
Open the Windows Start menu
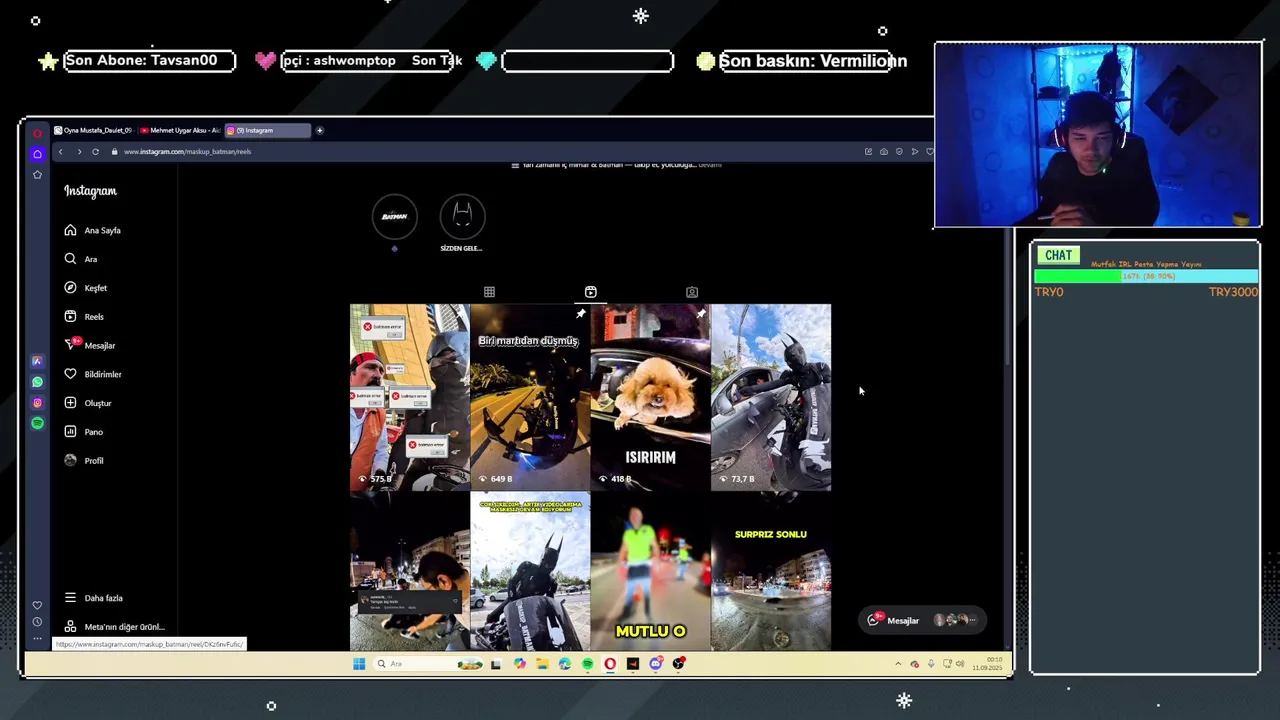359,664
